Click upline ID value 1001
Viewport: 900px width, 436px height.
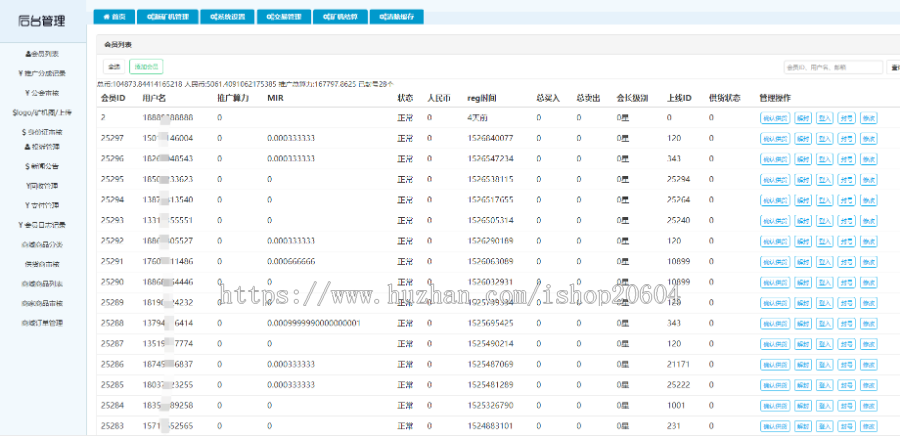[676, 406]
